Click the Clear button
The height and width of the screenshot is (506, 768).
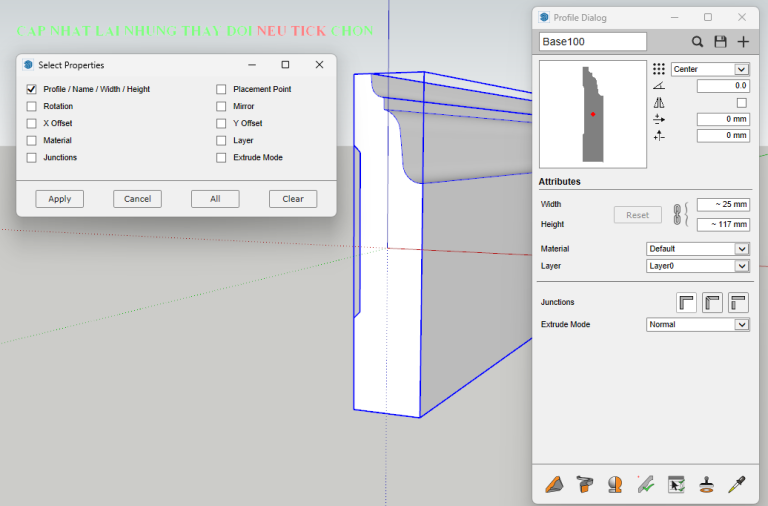point(293,199)
